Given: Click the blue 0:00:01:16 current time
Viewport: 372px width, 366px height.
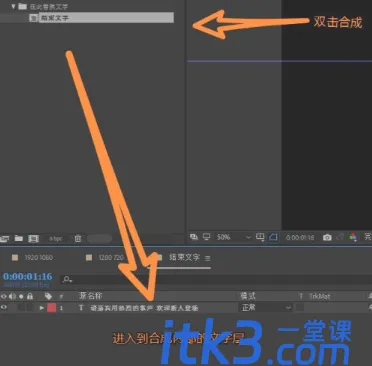Looking at the screenshot, I should click(28, 276).
